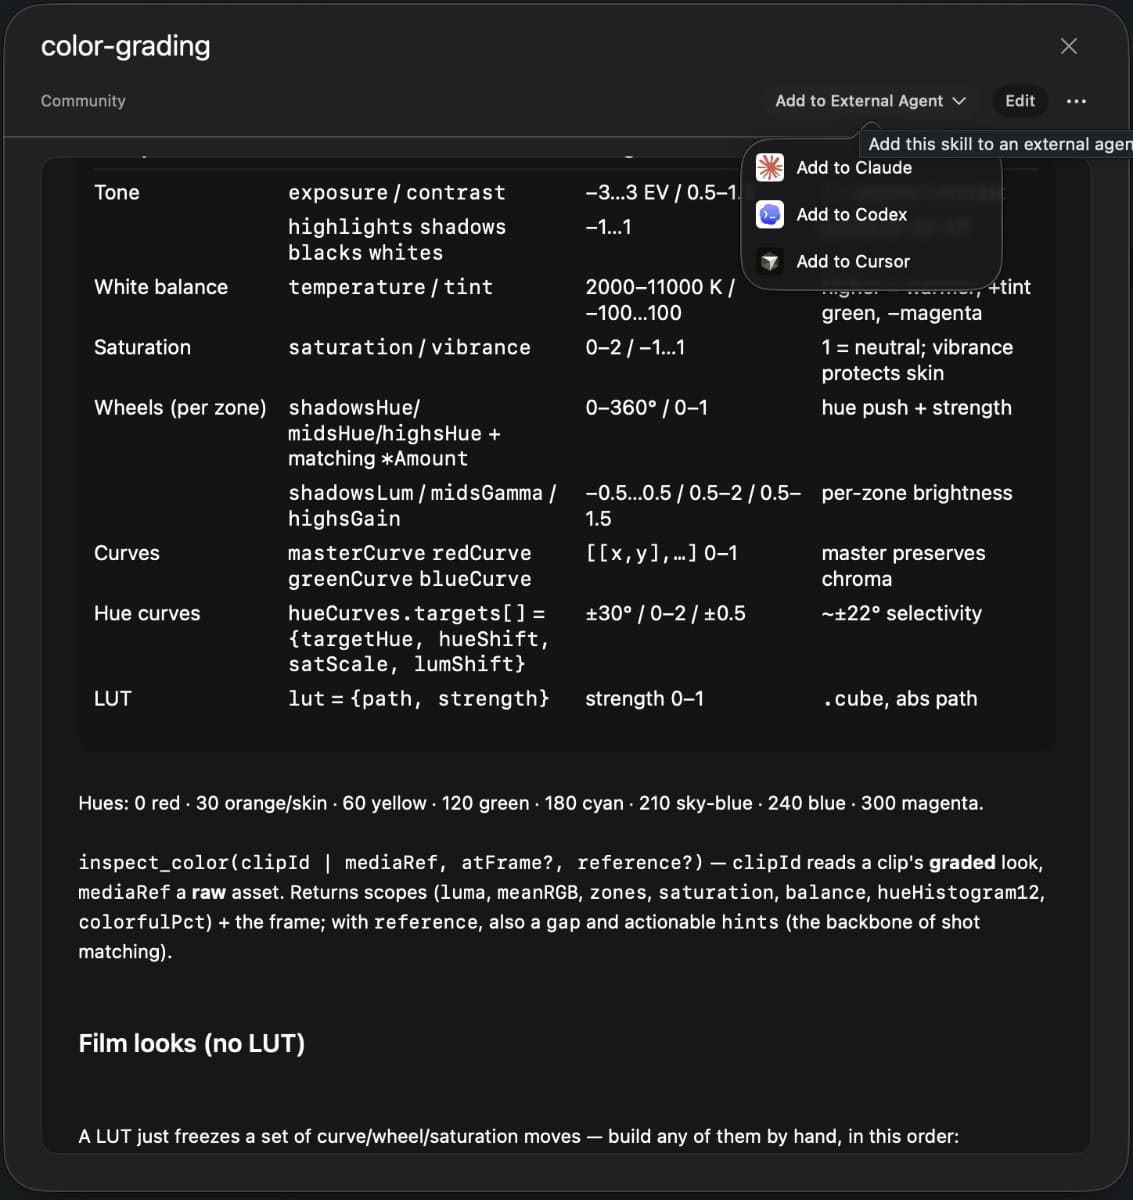Click the .cube, abs path note
The width and height of the screenshot is (1133, 1200).
pos(900,699)
